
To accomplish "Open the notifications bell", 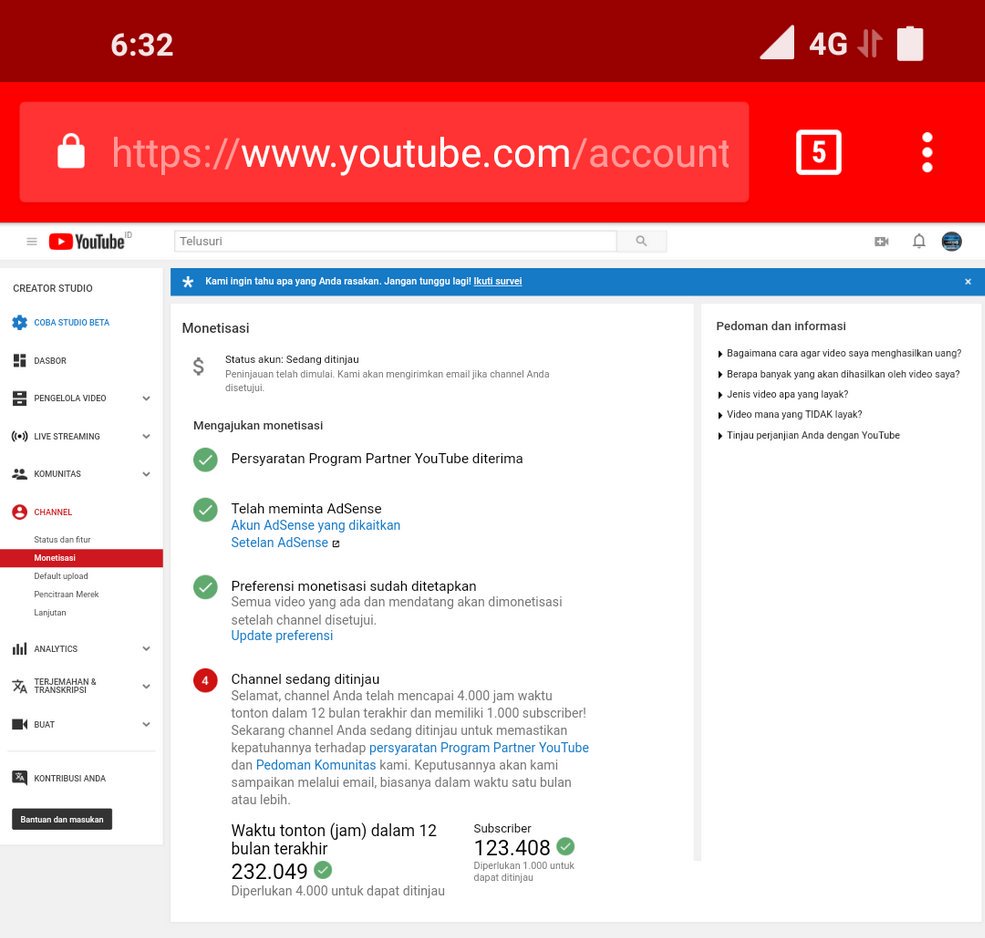I will point(918,241).
